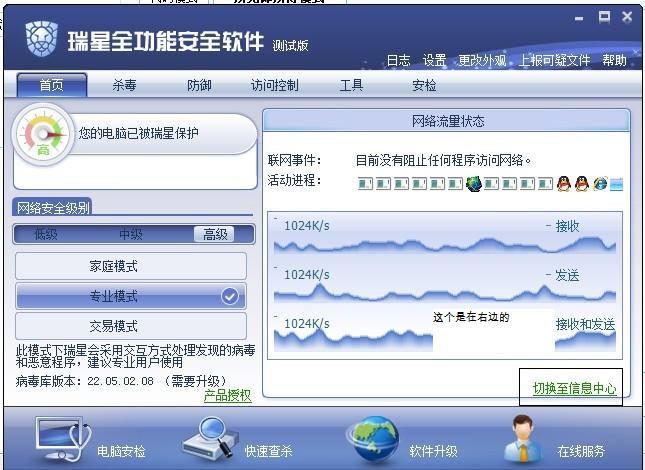The width and height of the screenshot is (645, 470).
Task: Click the generic process icon beside the first QQ penguin
Action: pos(545,183)
